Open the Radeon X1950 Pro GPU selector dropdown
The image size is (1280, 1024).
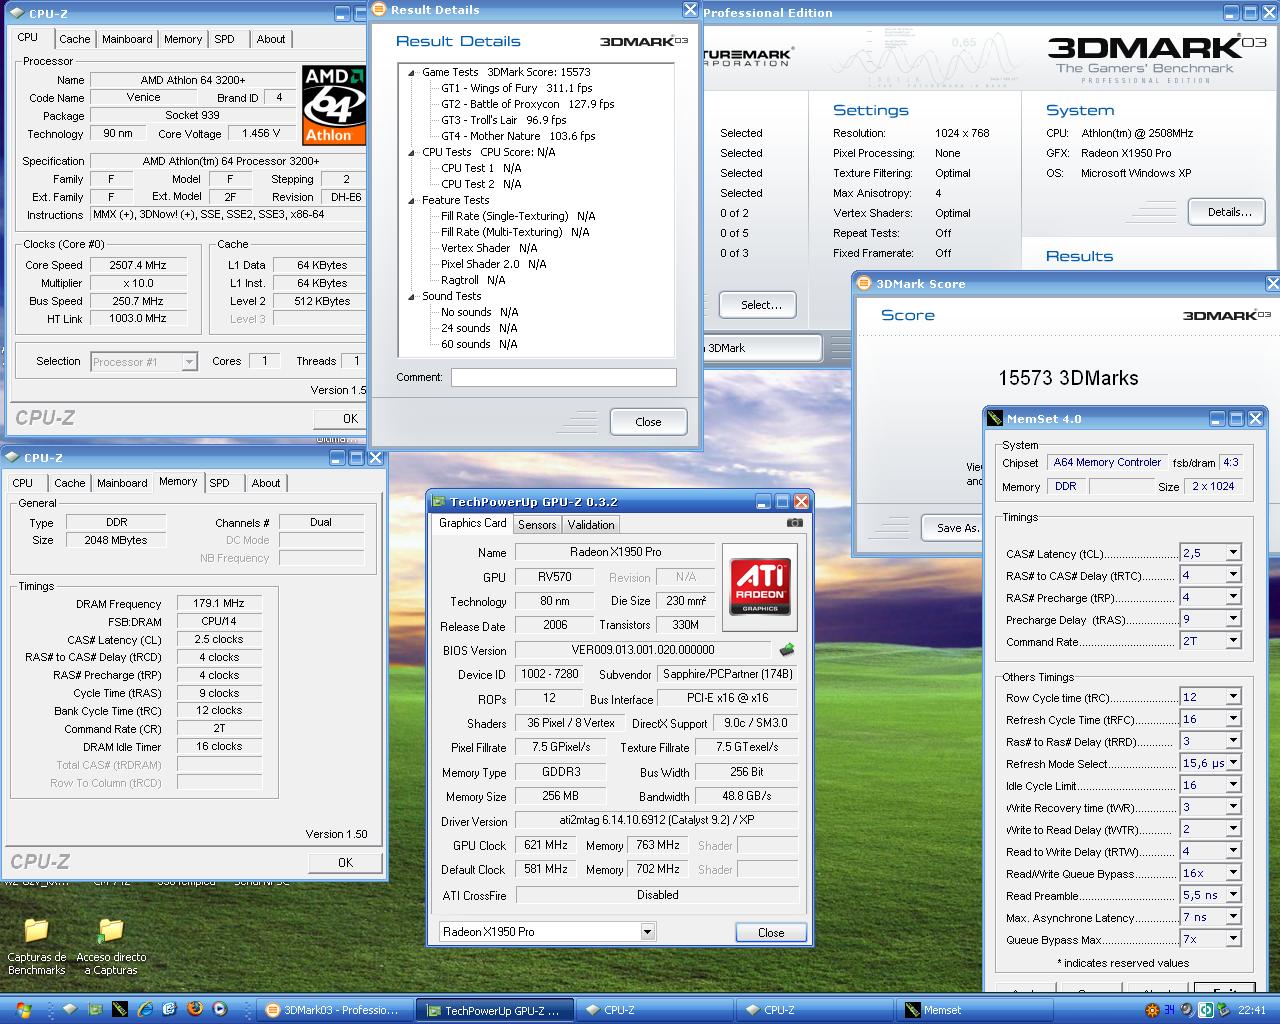click(x=647, y=932)
